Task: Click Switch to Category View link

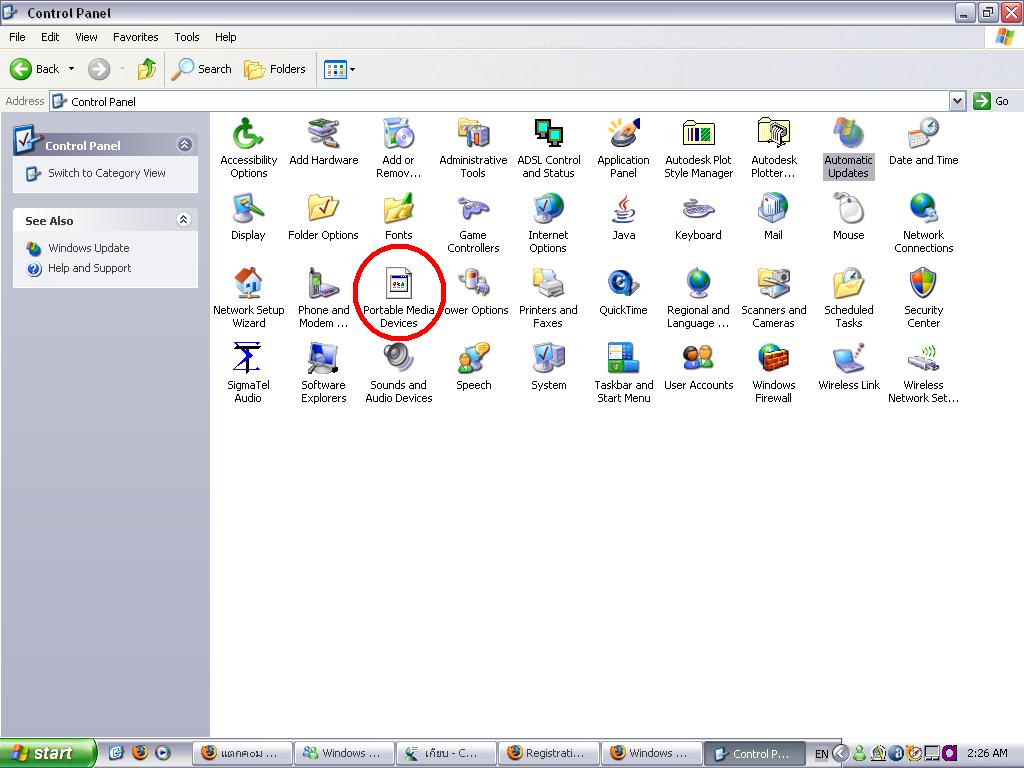Action: pyautogui.click(x=106, y=173)
